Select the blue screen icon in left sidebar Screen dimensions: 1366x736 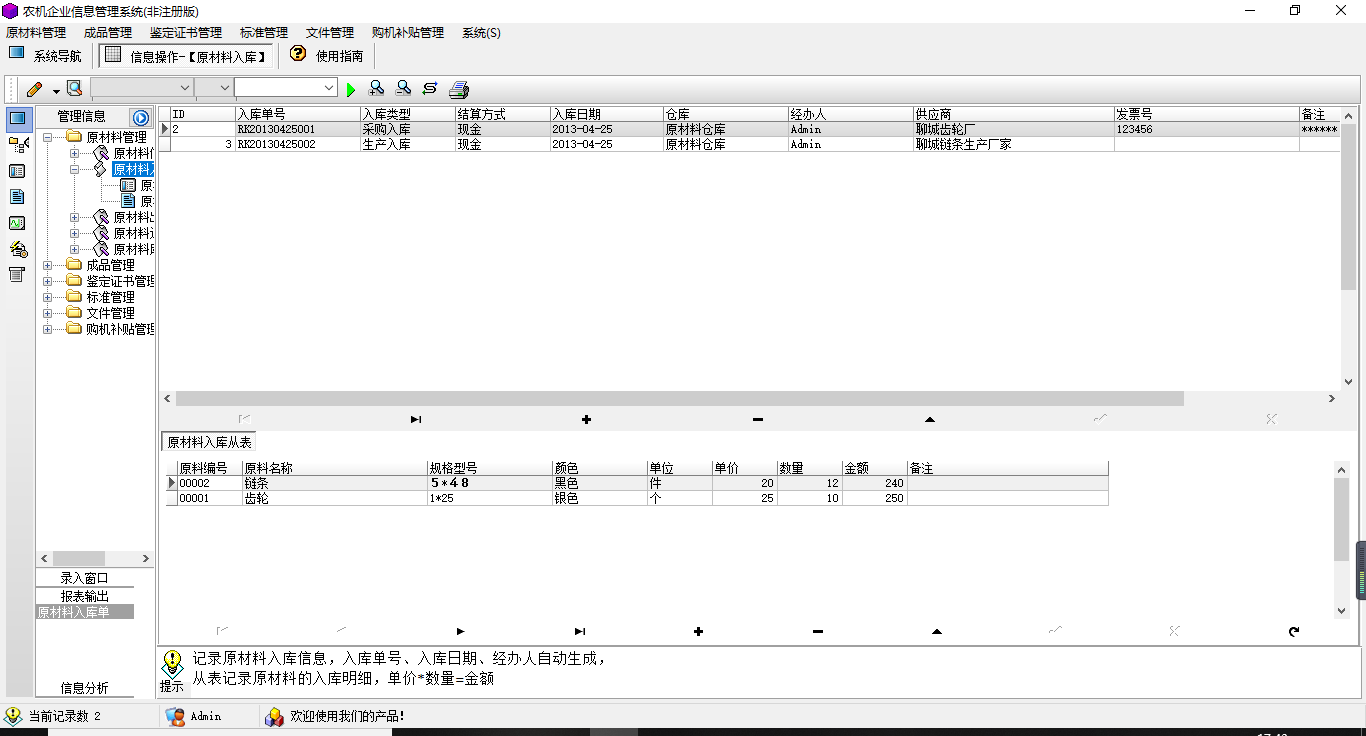pyautogui.click(x=17, y=119)
